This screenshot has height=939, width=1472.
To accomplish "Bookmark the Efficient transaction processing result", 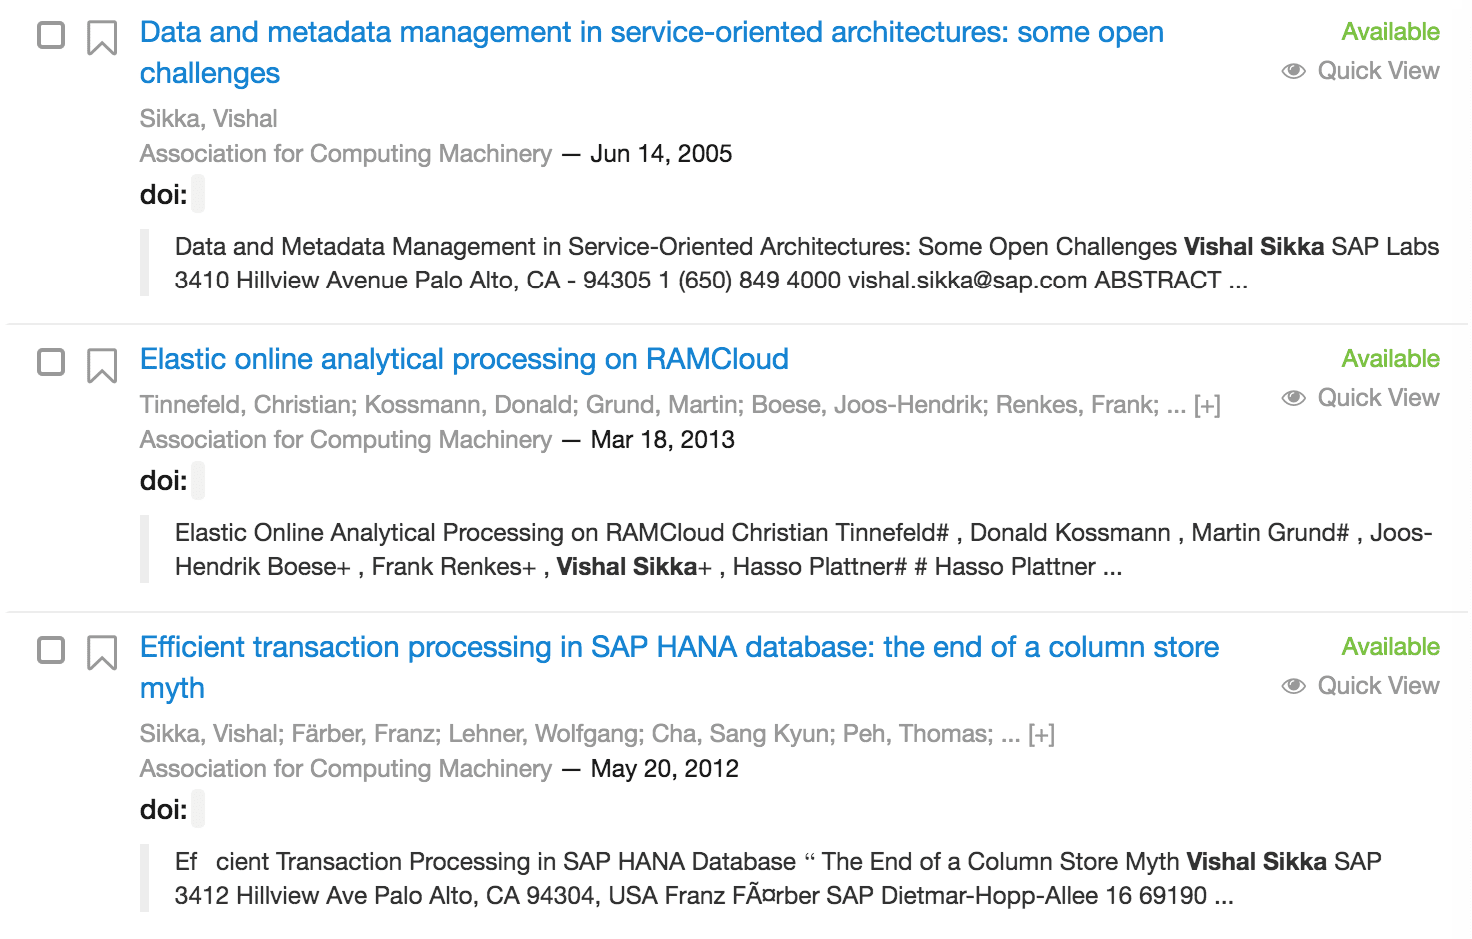I will (x=102, y=653).
